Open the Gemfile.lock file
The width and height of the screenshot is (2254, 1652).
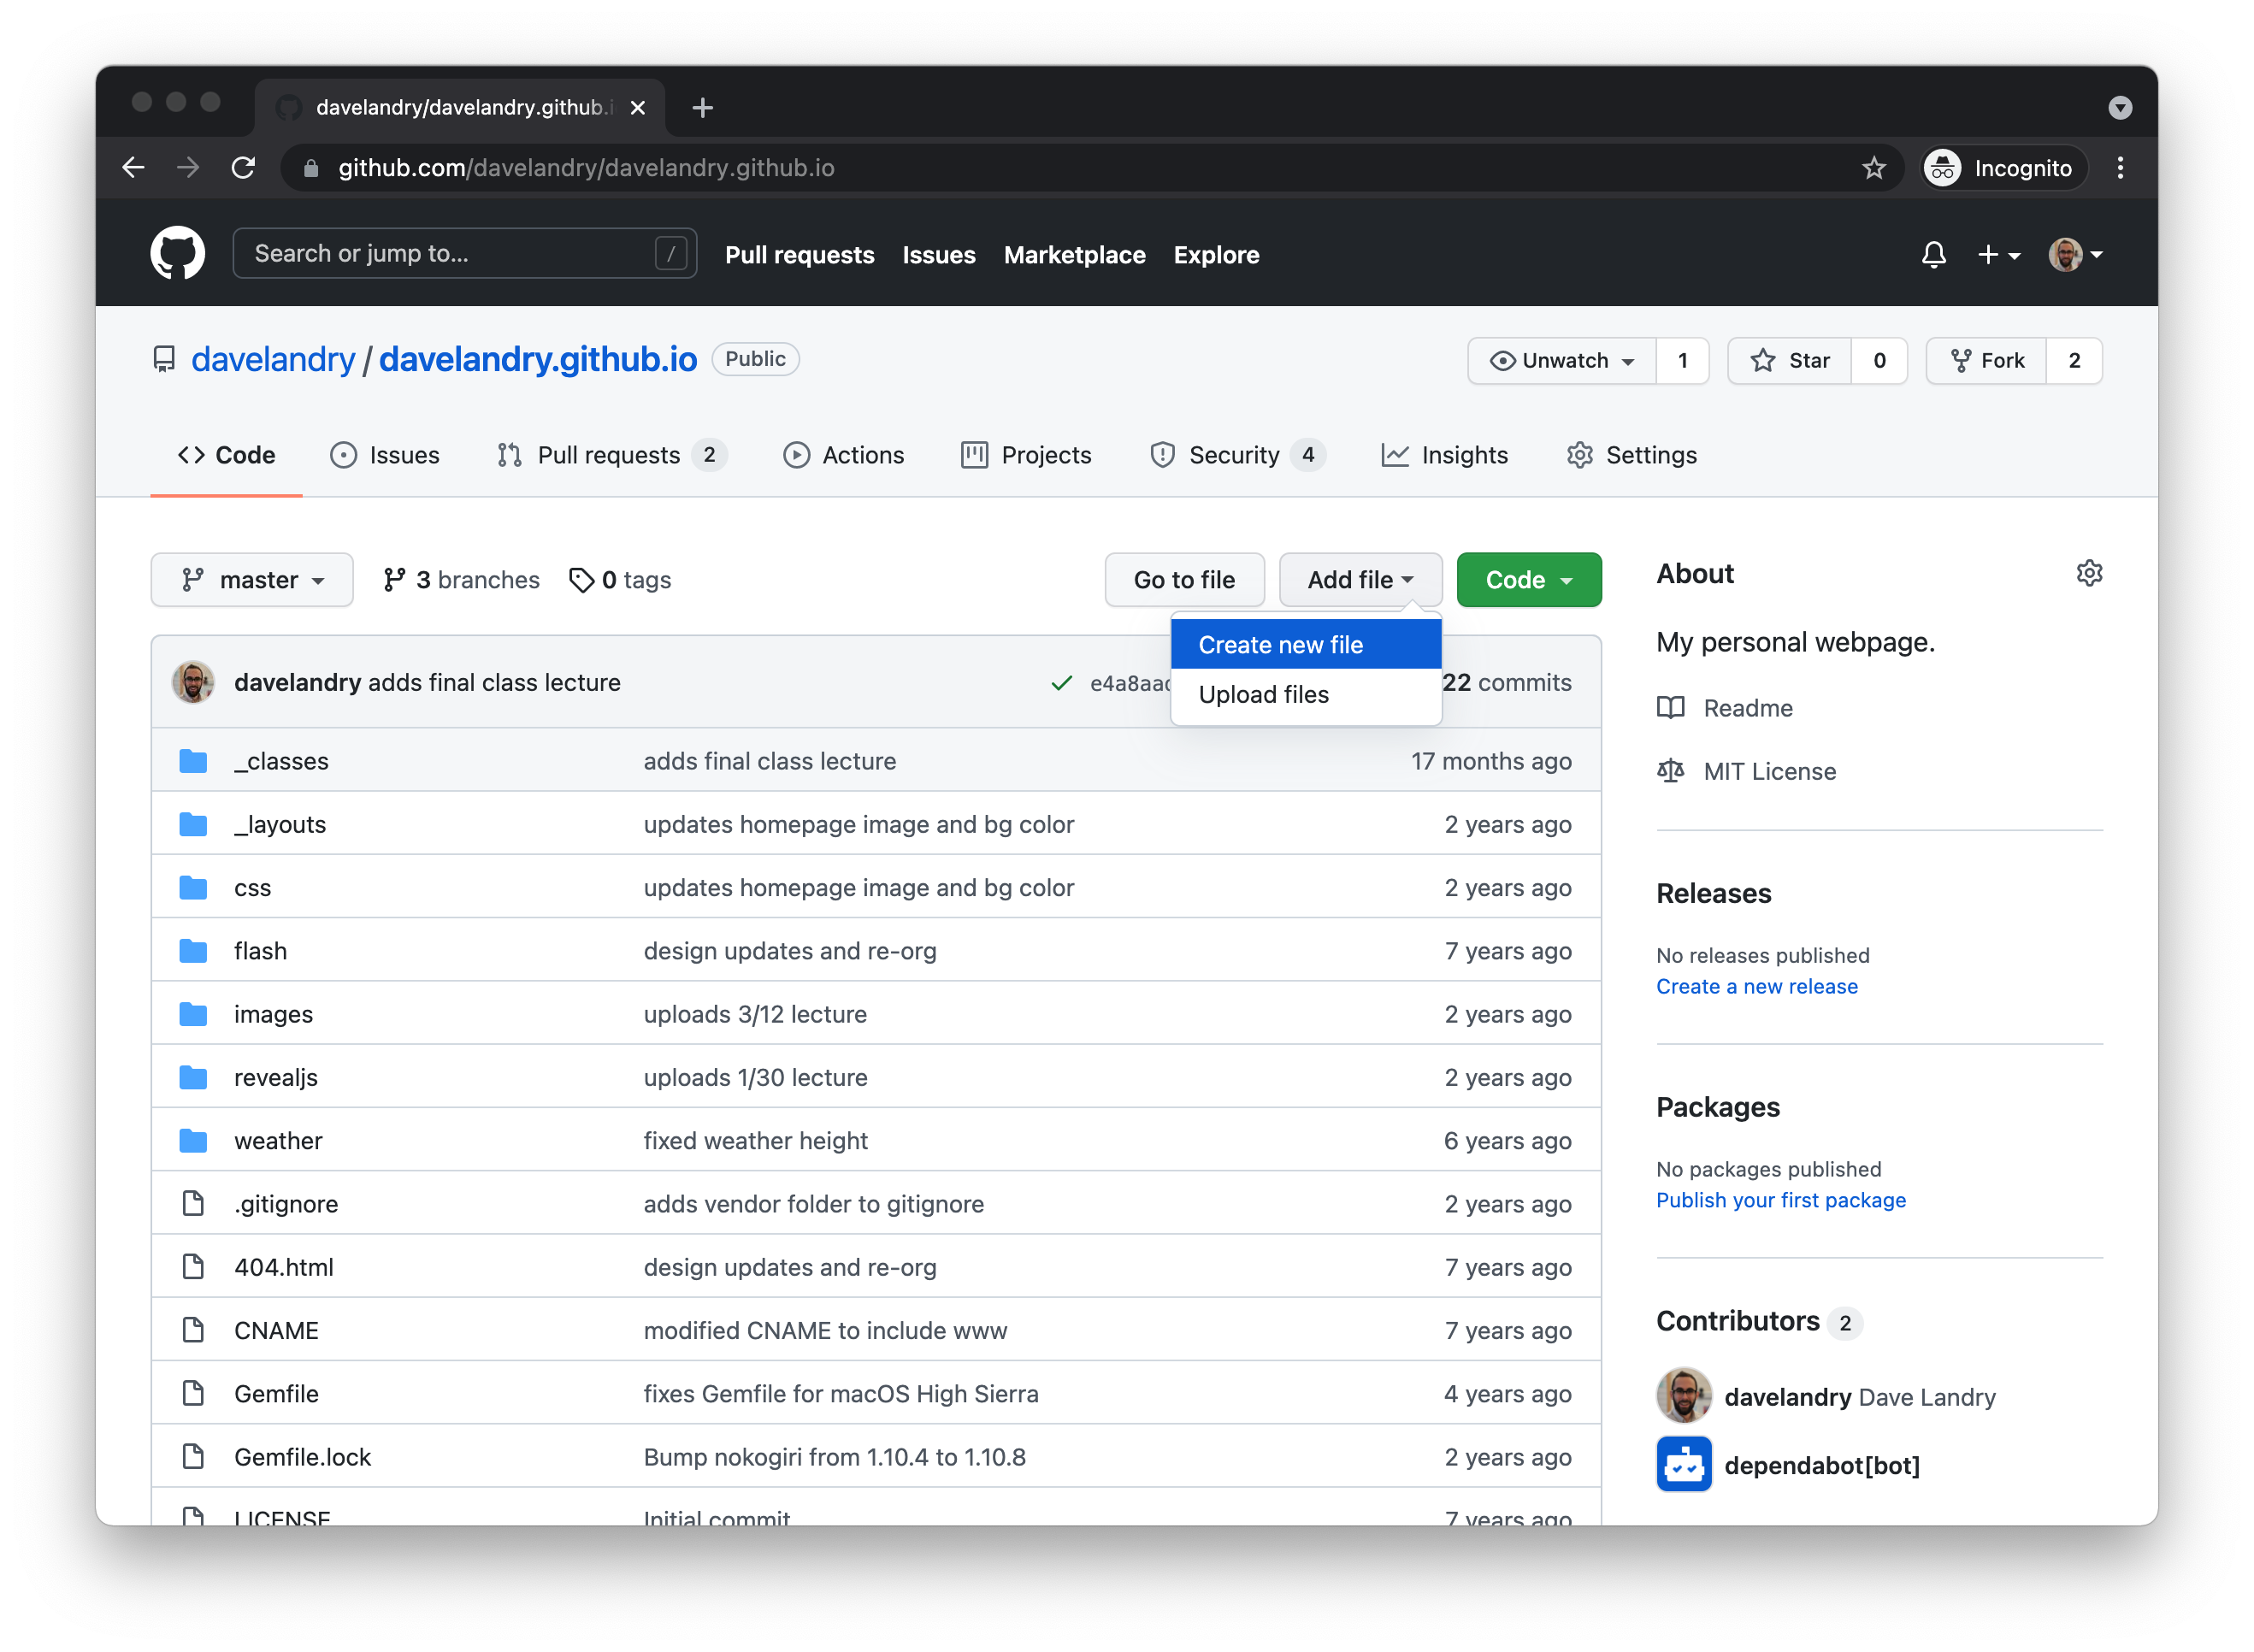point(302,1457)
